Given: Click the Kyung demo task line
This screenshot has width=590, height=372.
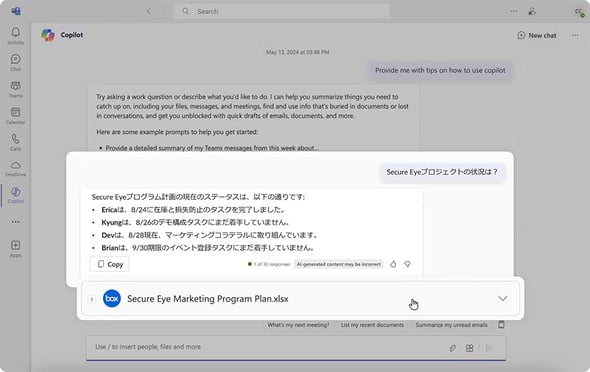Looking at the screenshot, I should tap(196, 222).
